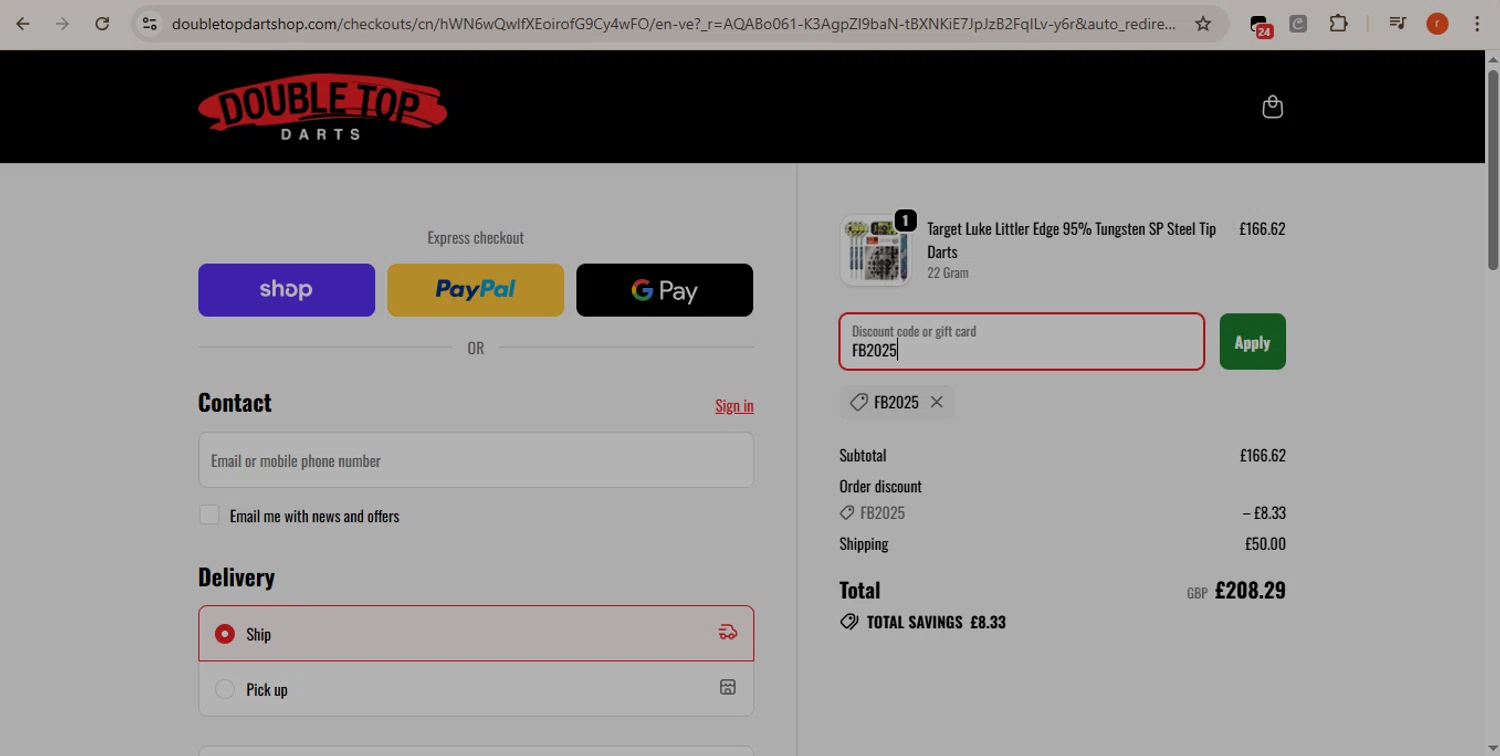Click into the Discount code or gift card field
This screenshot has width=1500, height=756.
(1022, 341)
